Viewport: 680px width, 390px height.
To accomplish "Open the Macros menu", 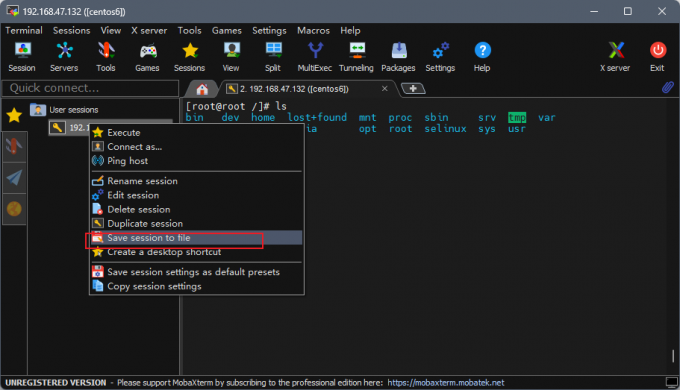I will coord(314,30).
